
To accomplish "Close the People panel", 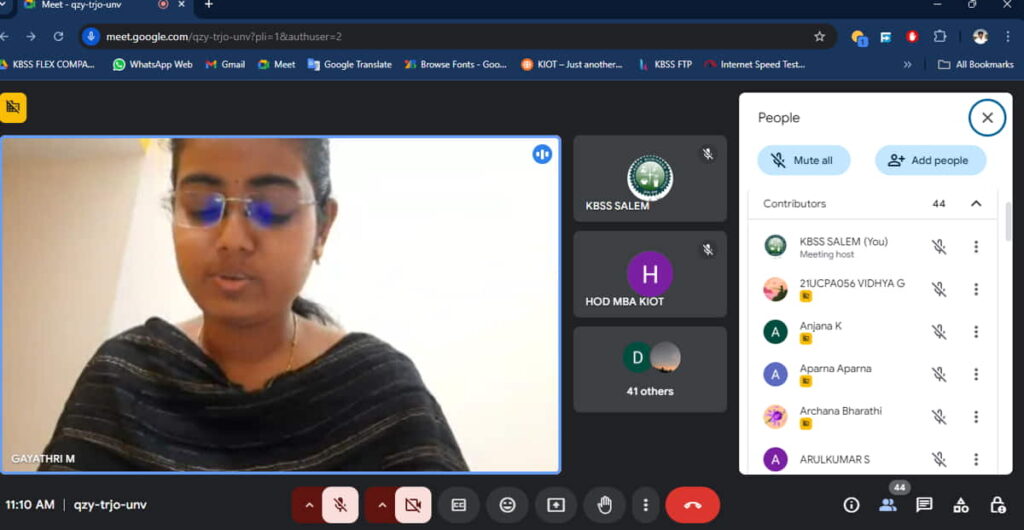I will coord(987,117).
